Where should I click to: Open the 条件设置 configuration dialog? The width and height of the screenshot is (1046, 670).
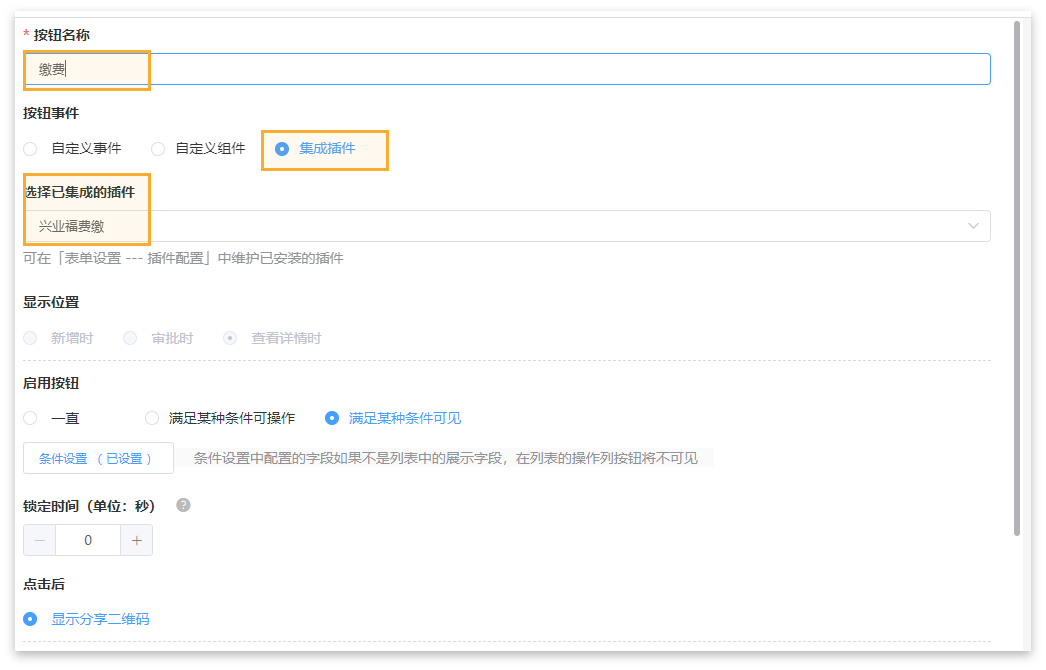coord(98,458)
